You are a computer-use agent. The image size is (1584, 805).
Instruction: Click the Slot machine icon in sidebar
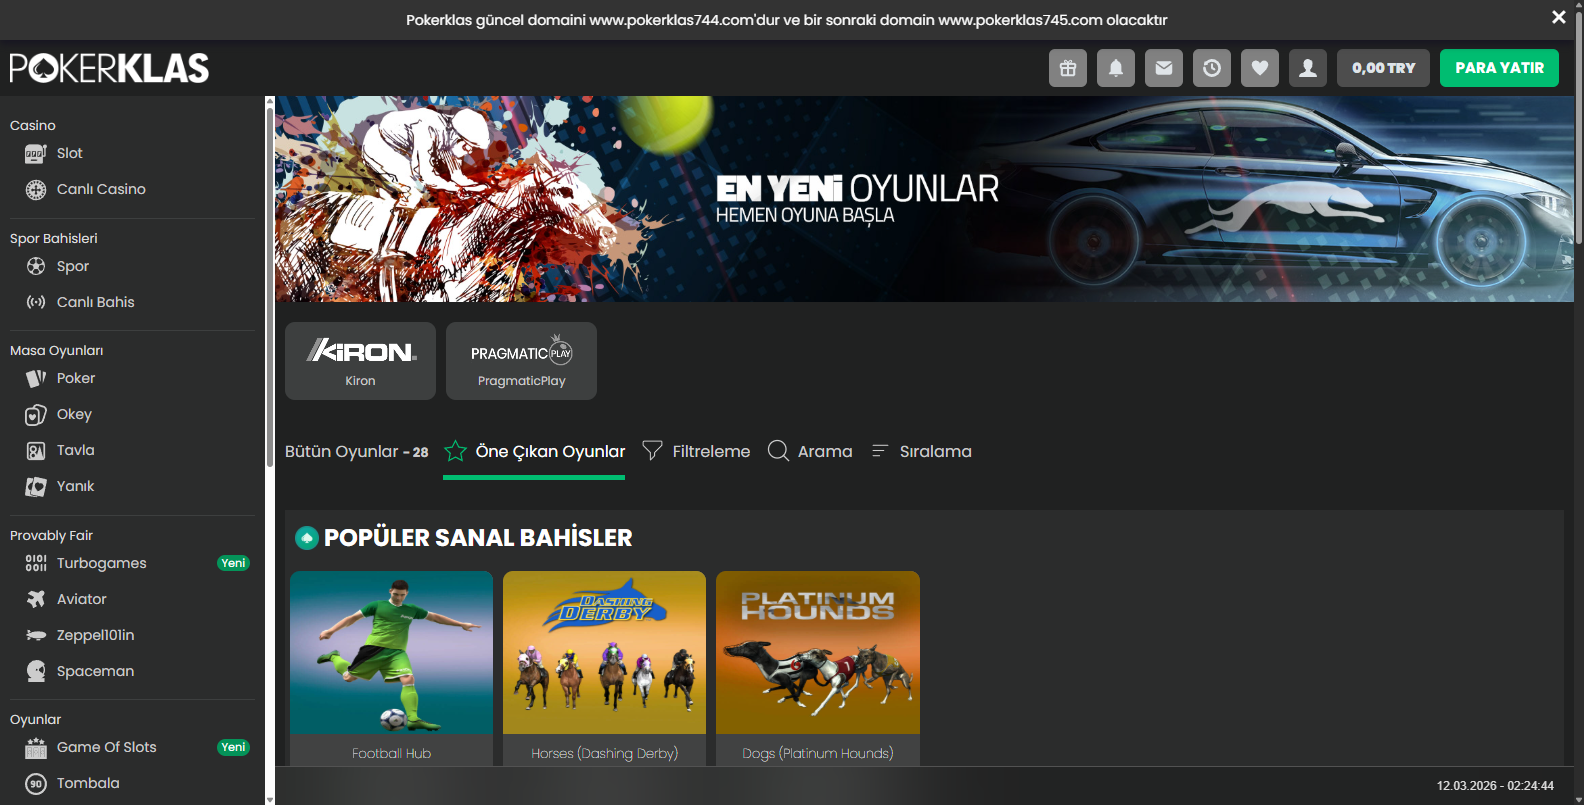click(x=36, y=153)
